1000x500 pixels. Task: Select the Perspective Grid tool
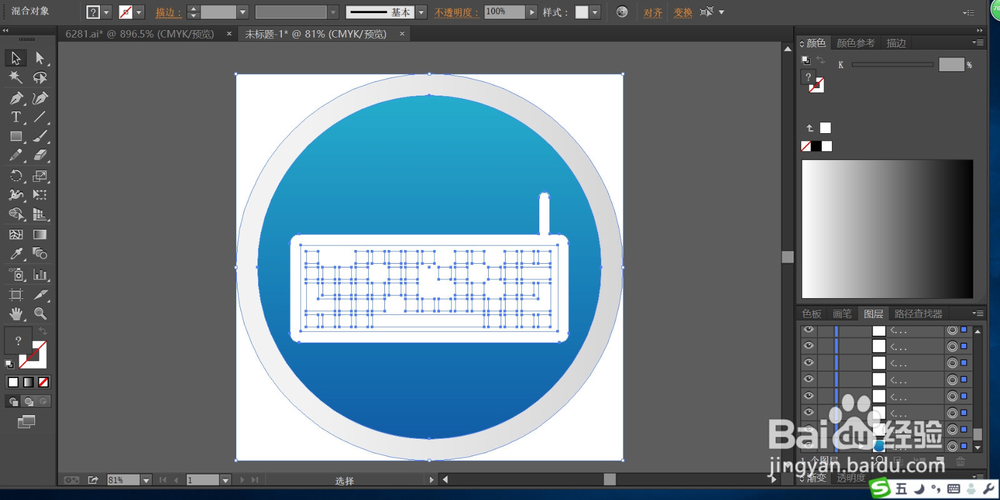tap(40, 214)
